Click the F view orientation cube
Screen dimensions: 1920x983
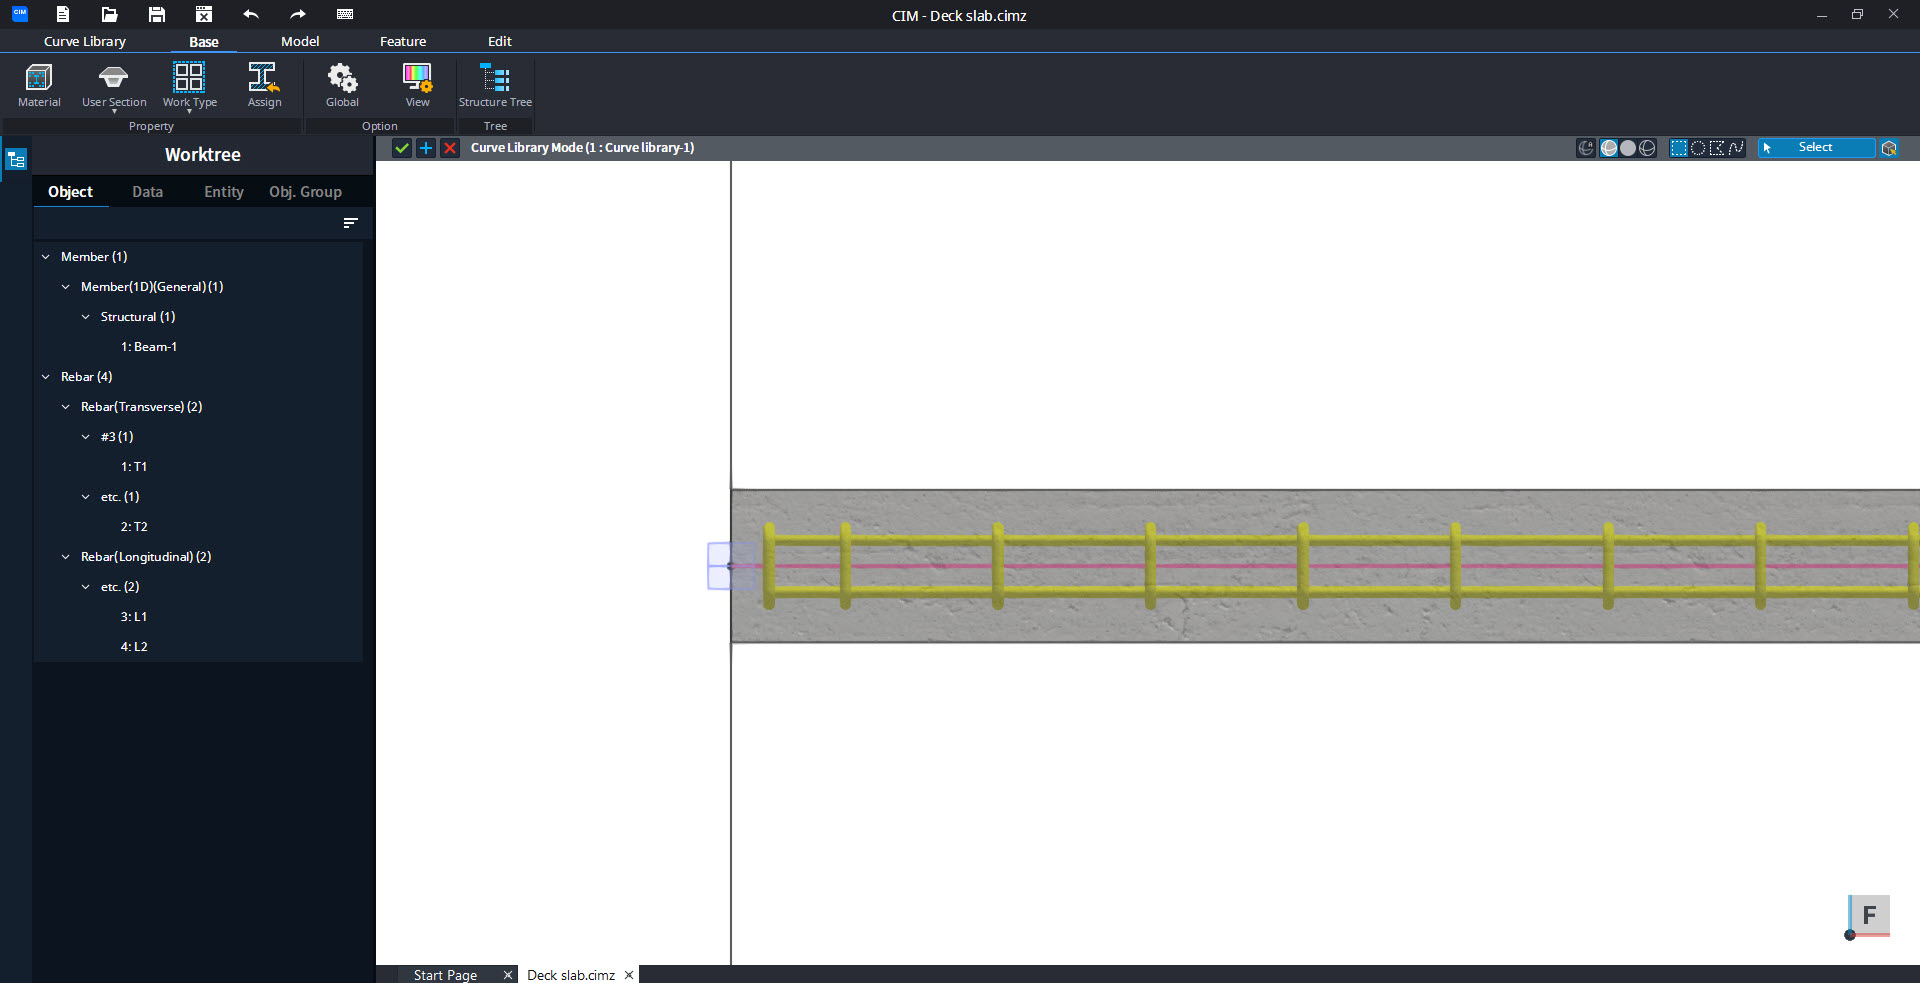click(x=1869, y=914)
